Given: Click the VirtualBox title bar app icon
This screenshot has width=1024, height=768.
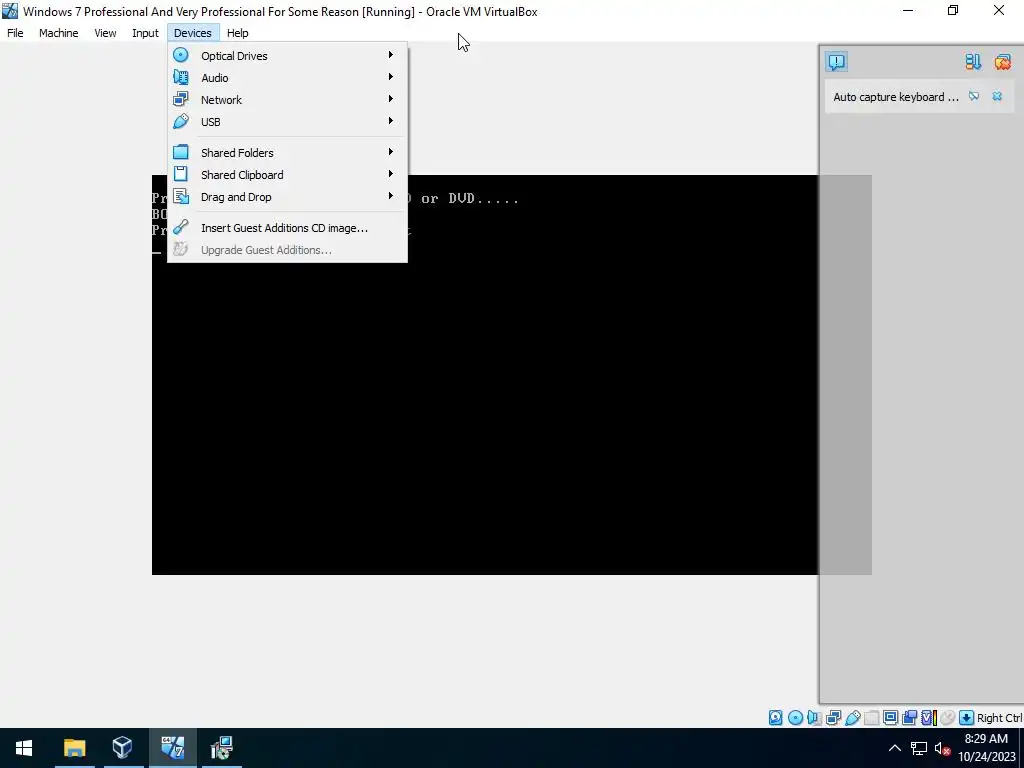Looking at the screenshot, I should pyautogui.click(x=10, y=11).
